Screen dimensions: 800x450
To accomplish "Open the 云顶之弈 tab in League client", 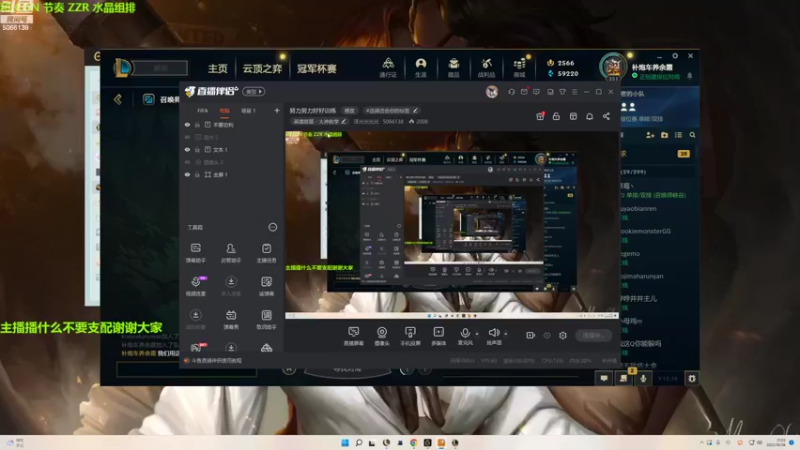I will [262, 68].
